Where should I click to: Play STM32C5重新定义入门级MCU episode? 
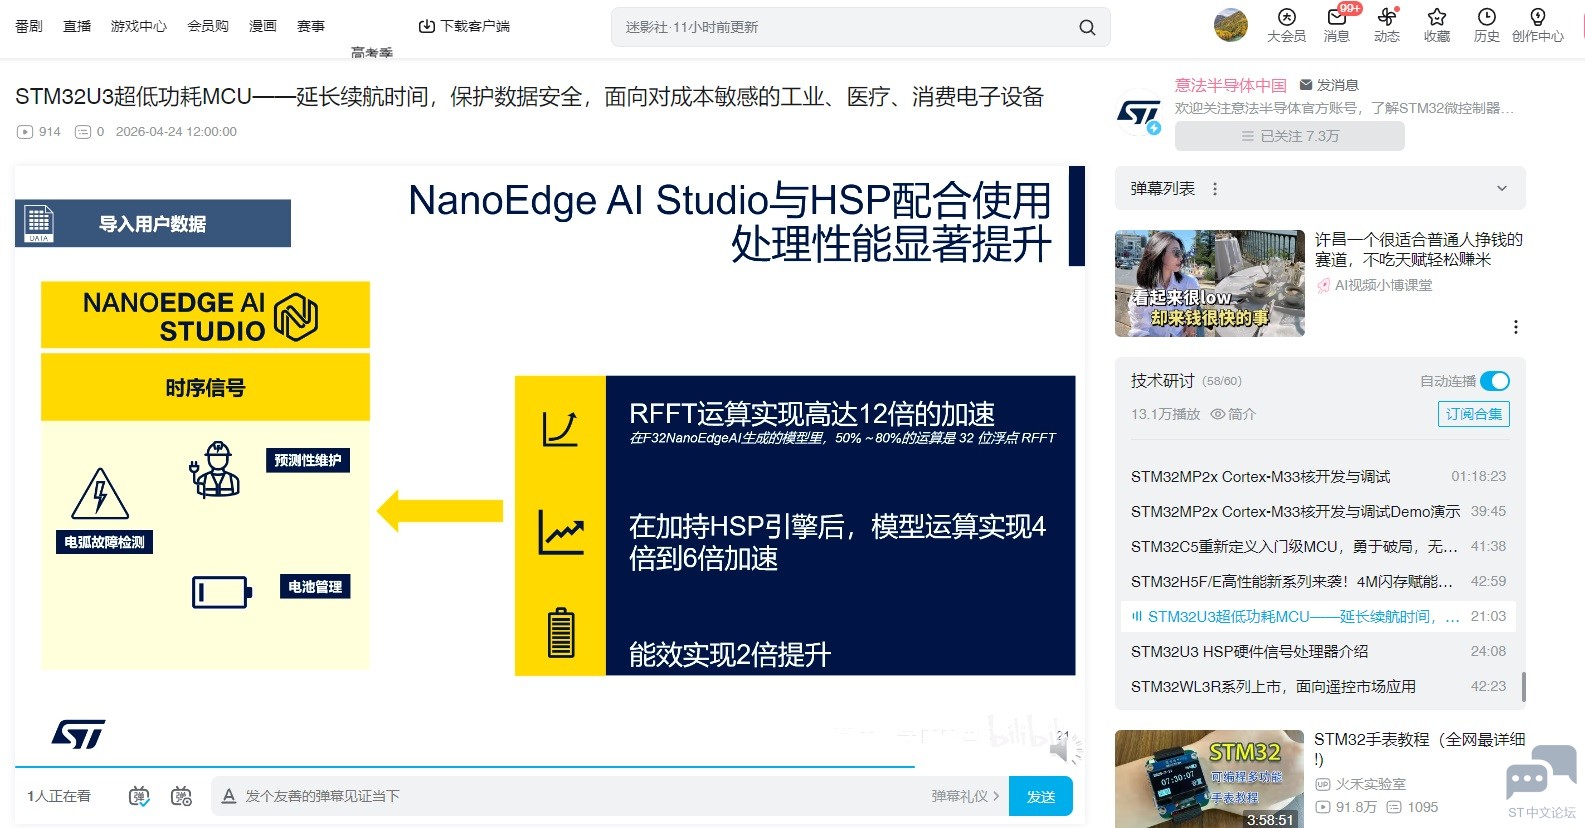point(1318,546)
